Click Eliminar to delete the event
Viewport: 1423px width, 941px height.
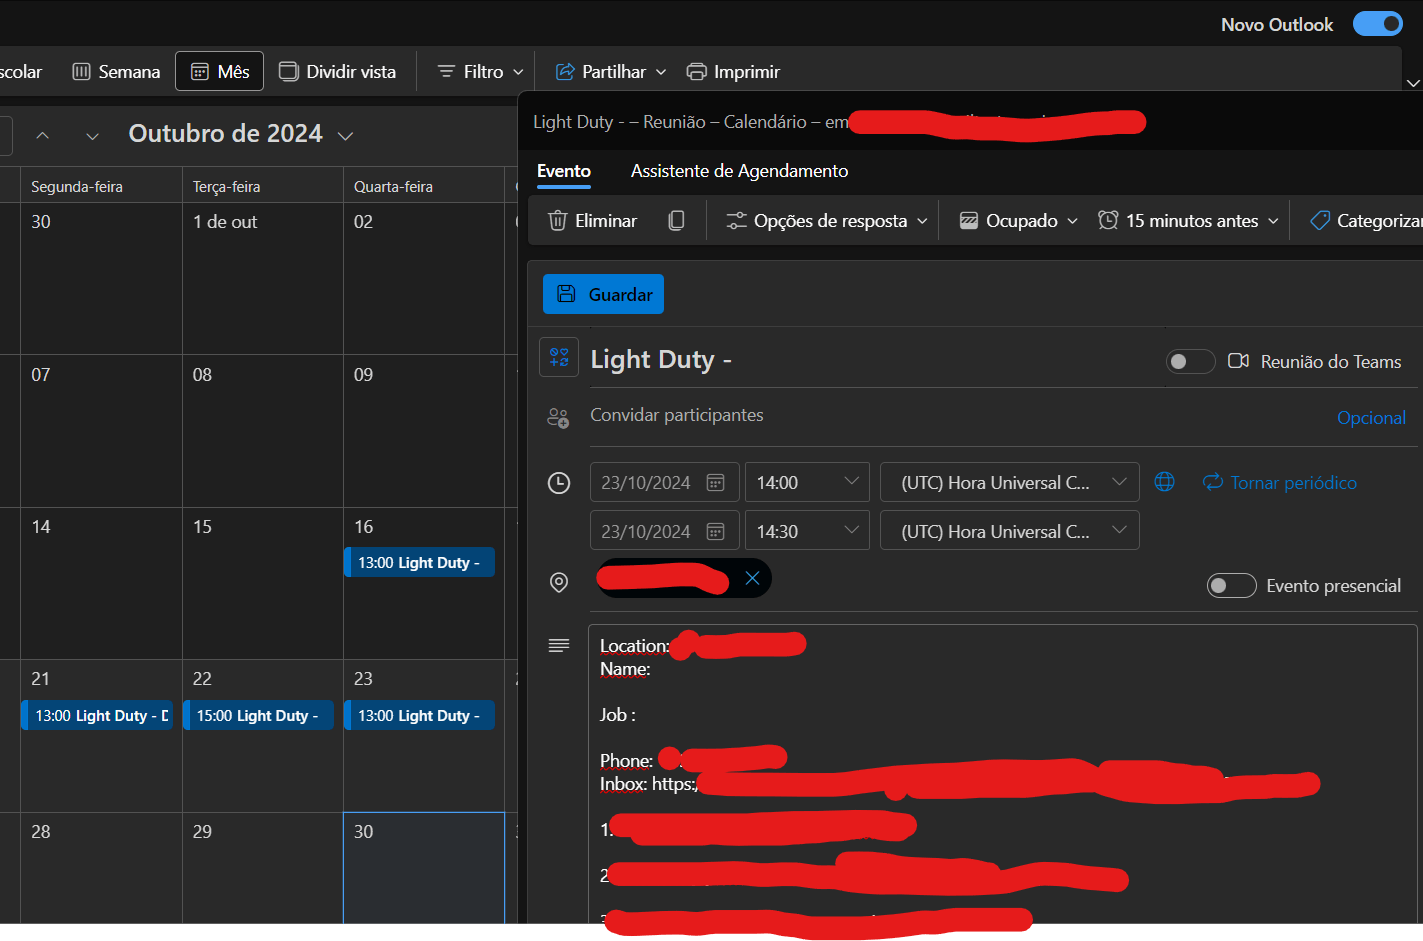592,221
